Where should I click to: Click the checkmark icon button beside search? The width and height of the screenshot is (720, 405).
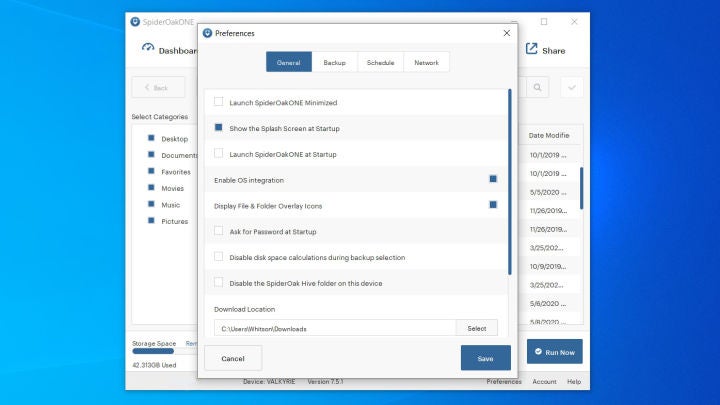point(572,88)
